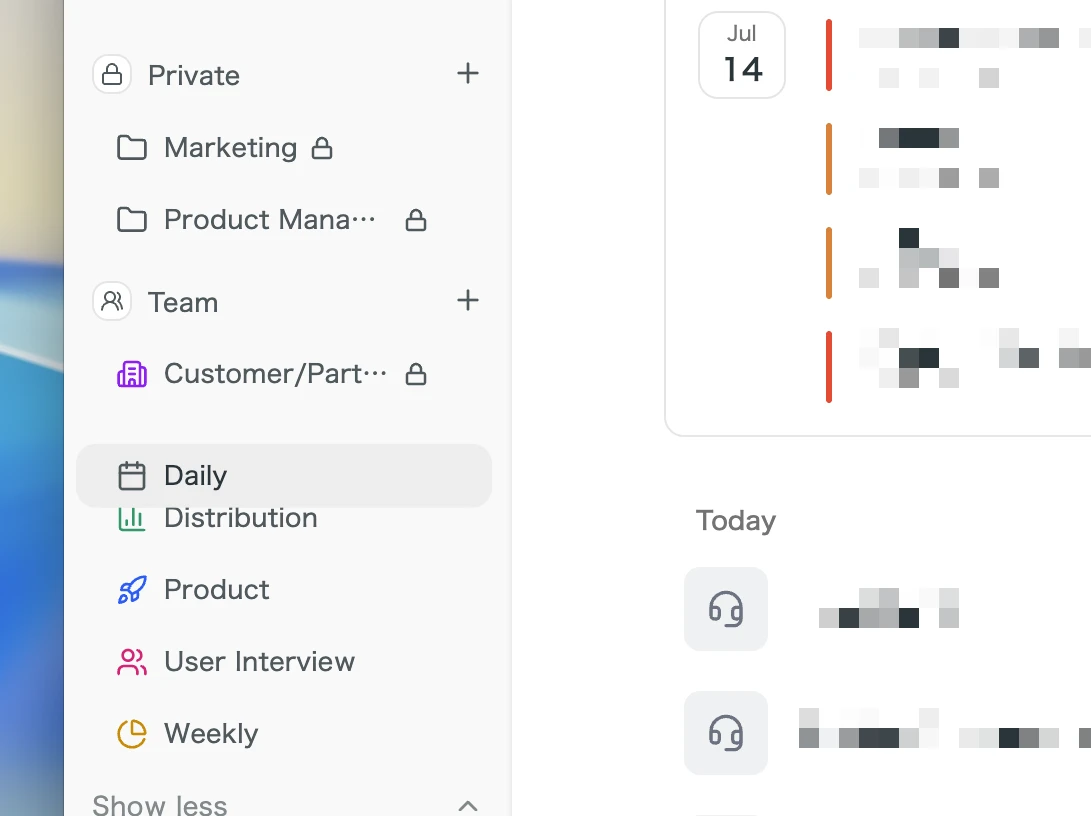Add a new item to Team

(468, 301)
